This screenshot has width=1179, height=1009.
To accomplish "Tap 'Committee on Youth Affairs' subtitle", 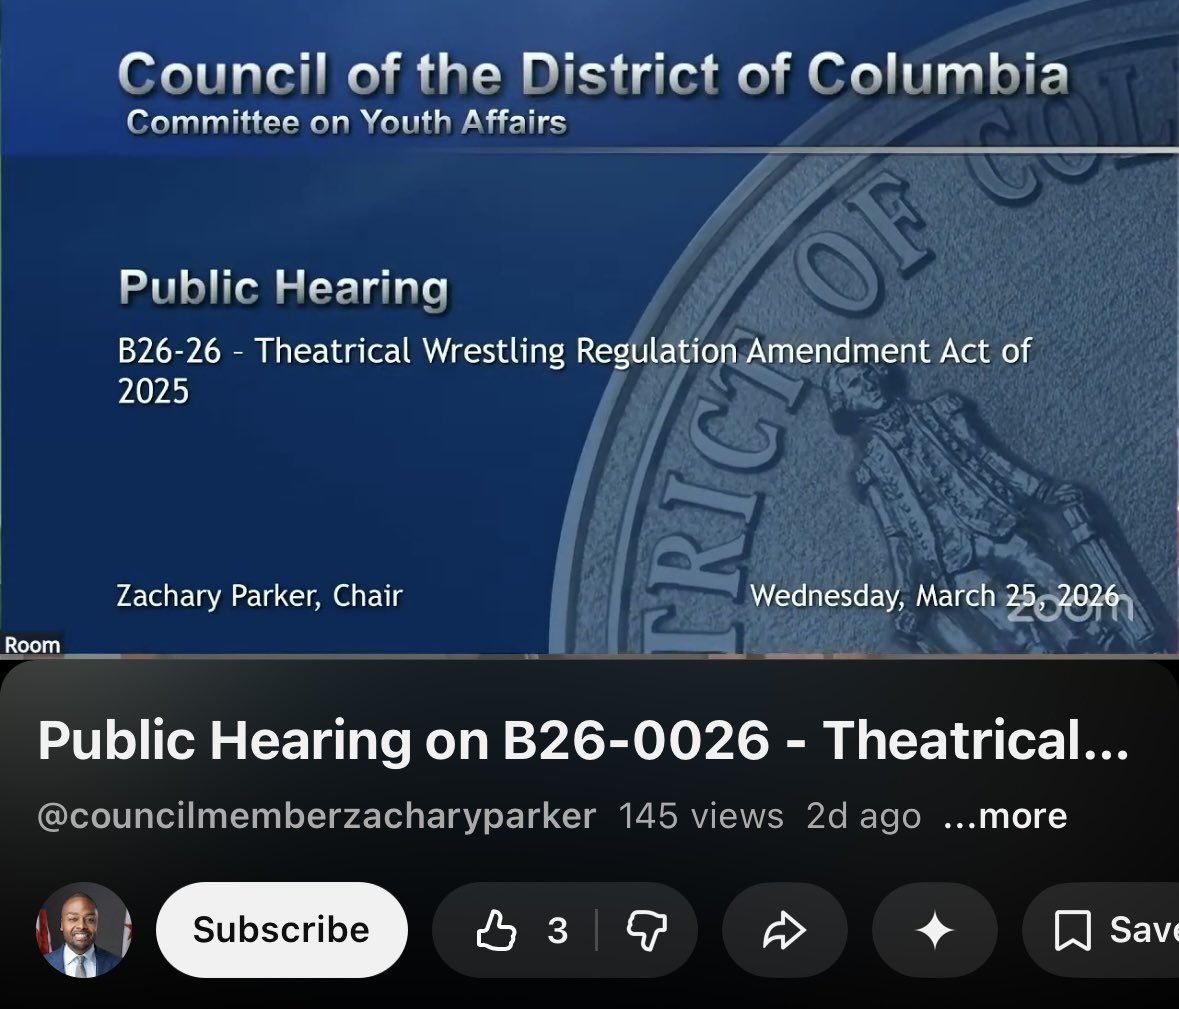I will click(x=347, y=122).
